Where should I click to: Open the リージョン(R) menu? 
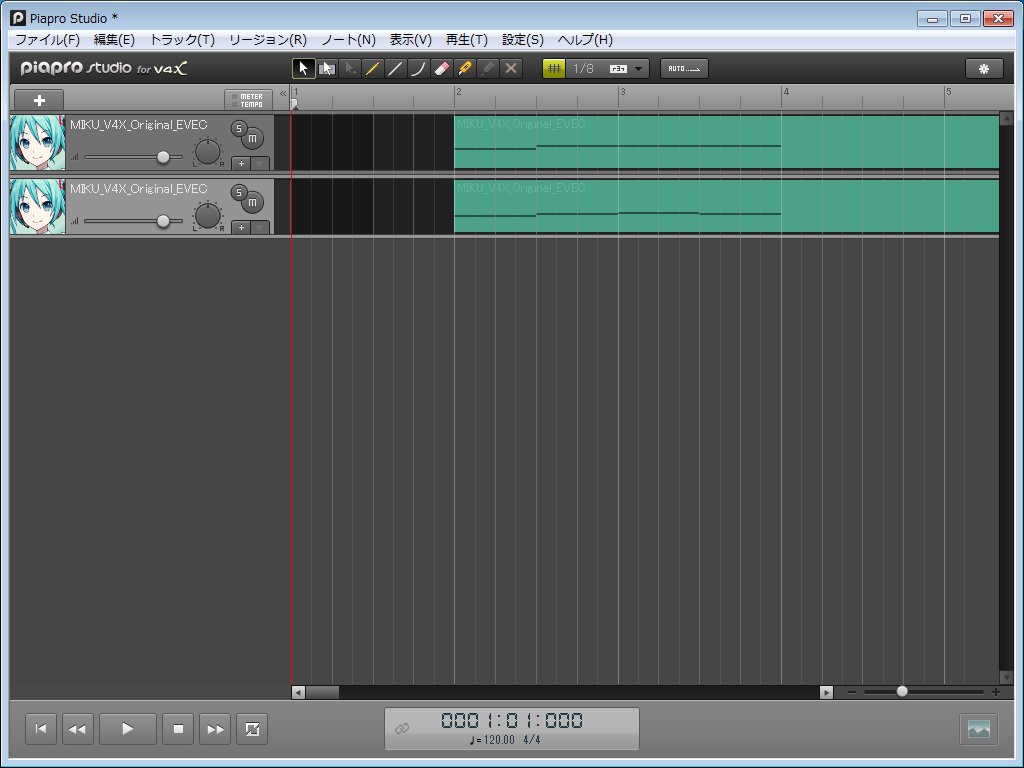[268, 40]
